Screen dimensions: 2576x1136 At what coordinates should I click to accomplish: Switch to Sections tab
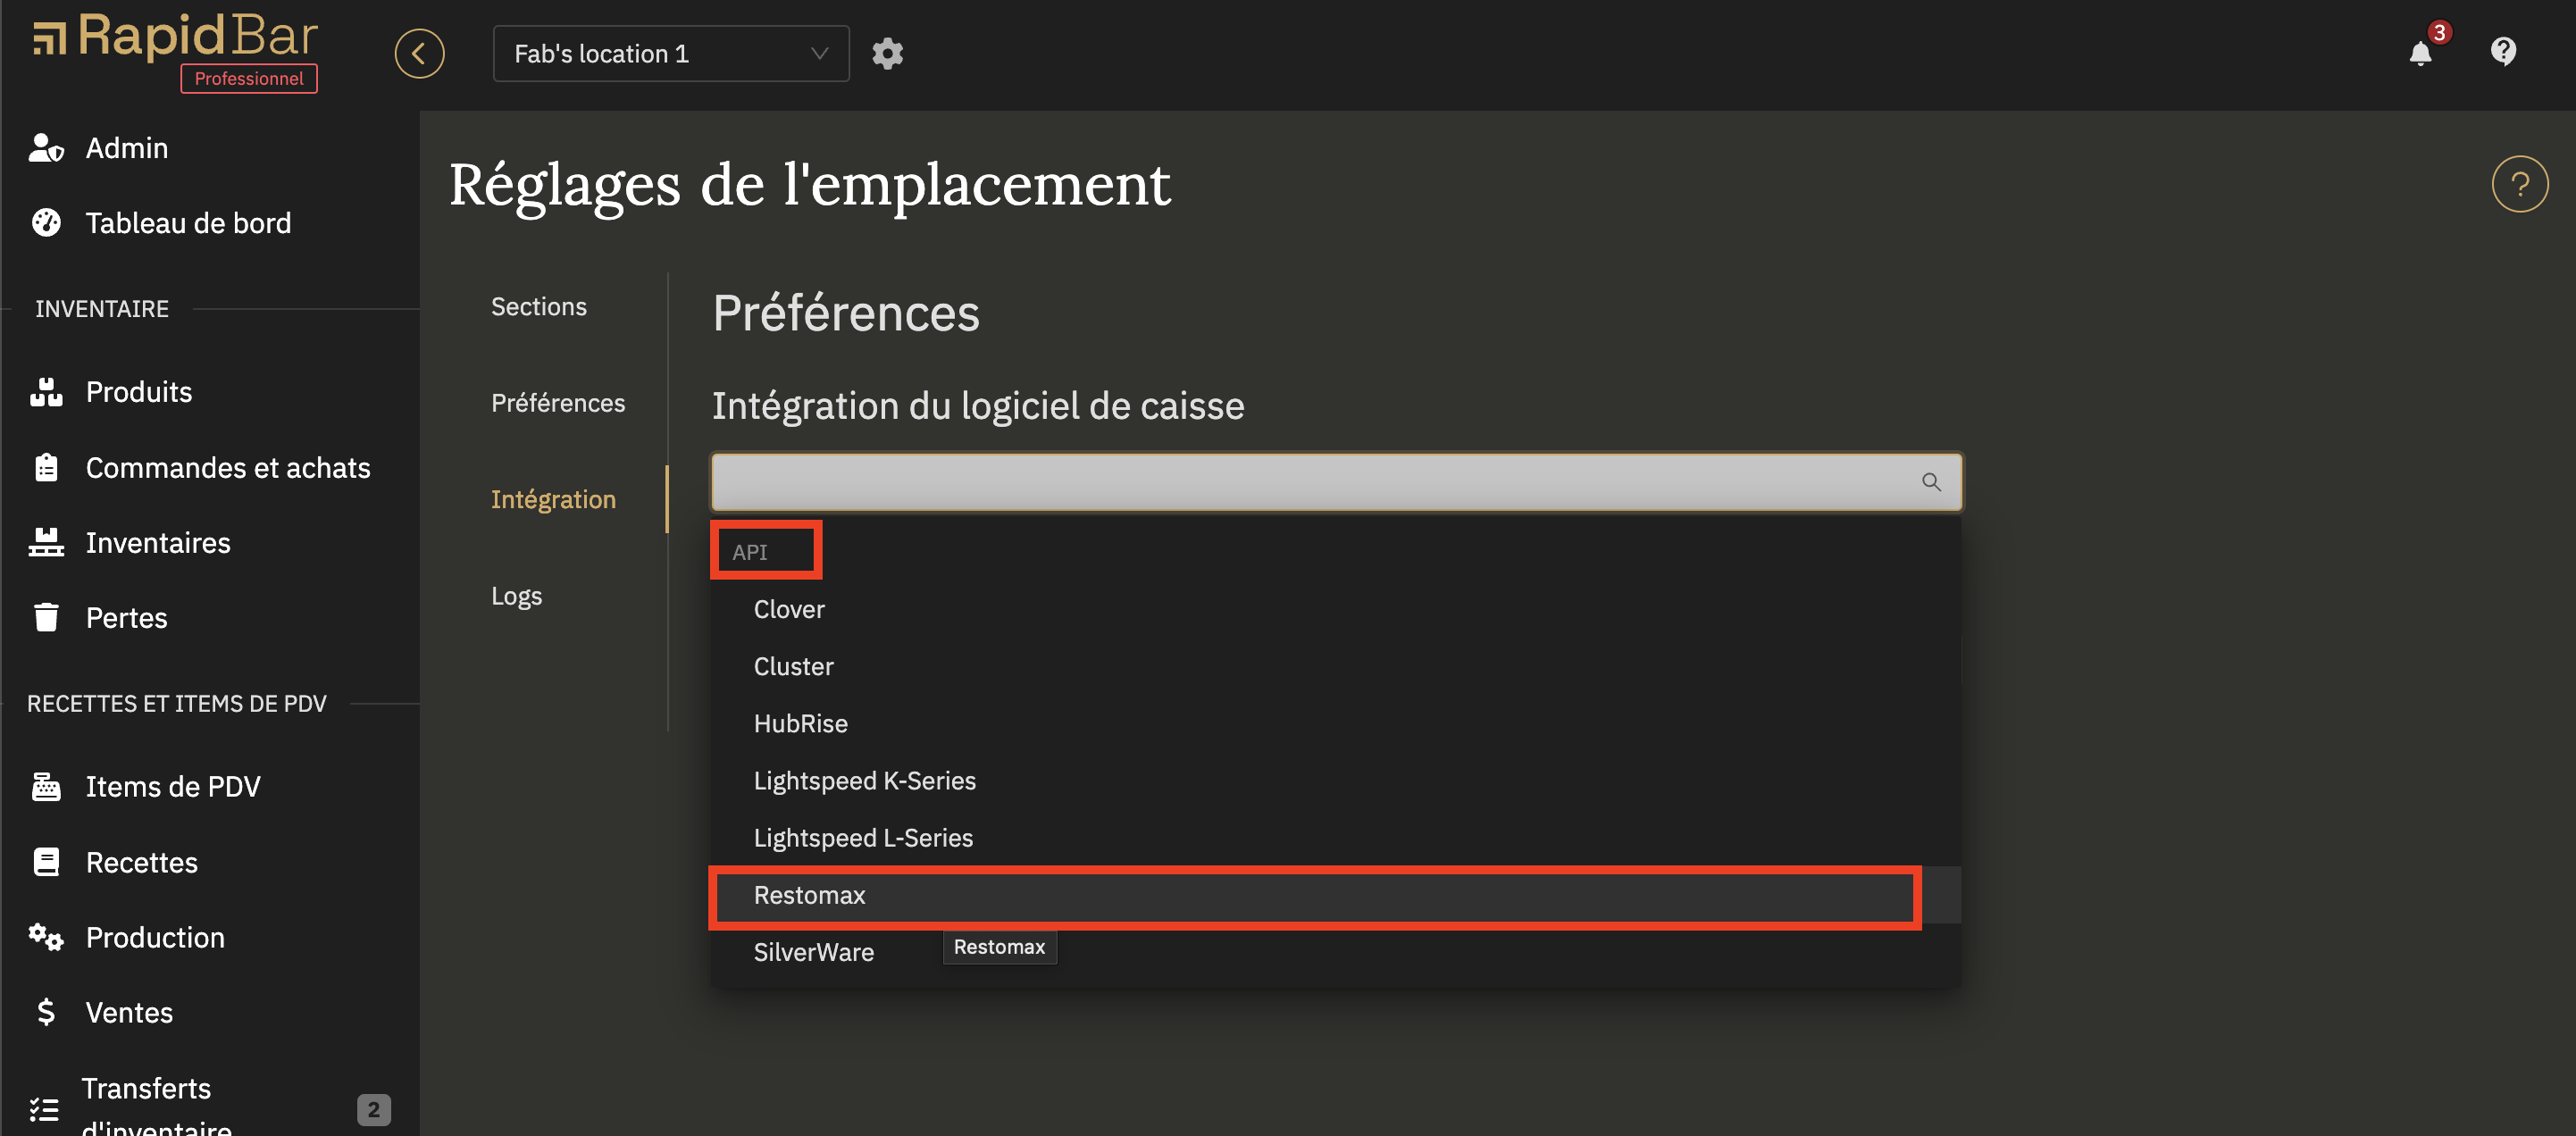click(x=539, y=306)
